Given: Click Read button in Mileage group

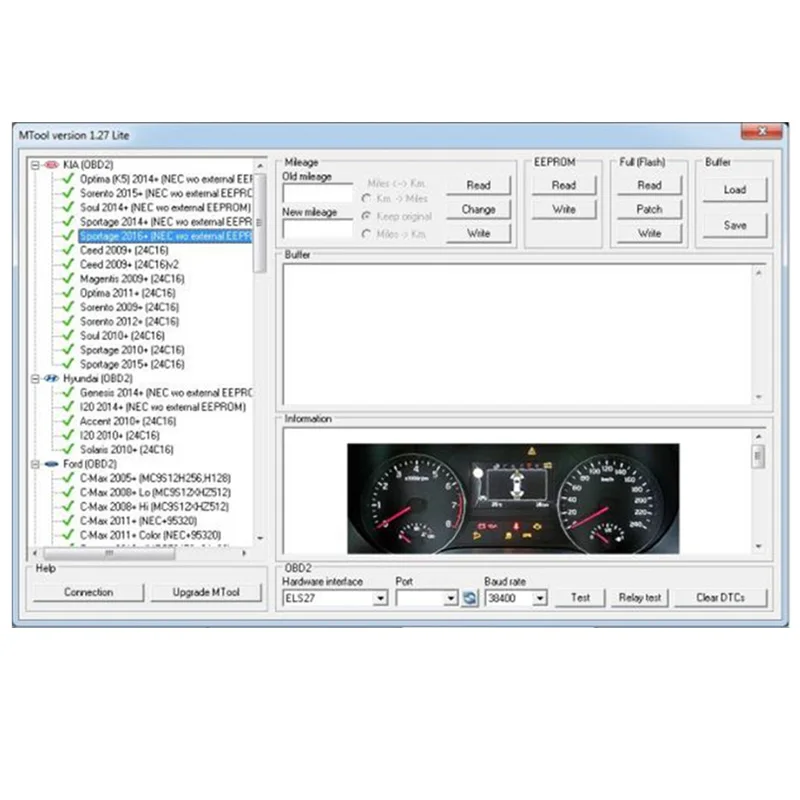Looking at the screenshot, I should pyautogui.click(x=478, y=185).
